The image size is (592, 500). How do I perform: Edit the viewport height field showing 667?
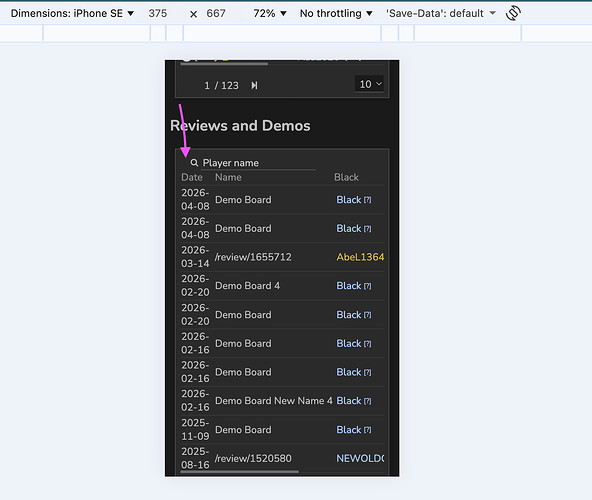coord(216,13)
